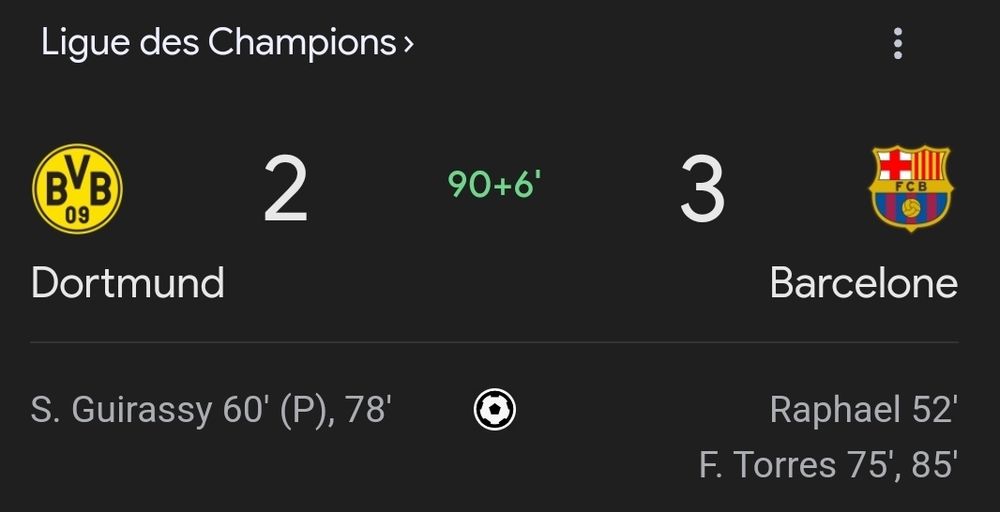Select the Barcelone team name
Viewport: 1000px width, 512px height.
[x=863, y=284]
